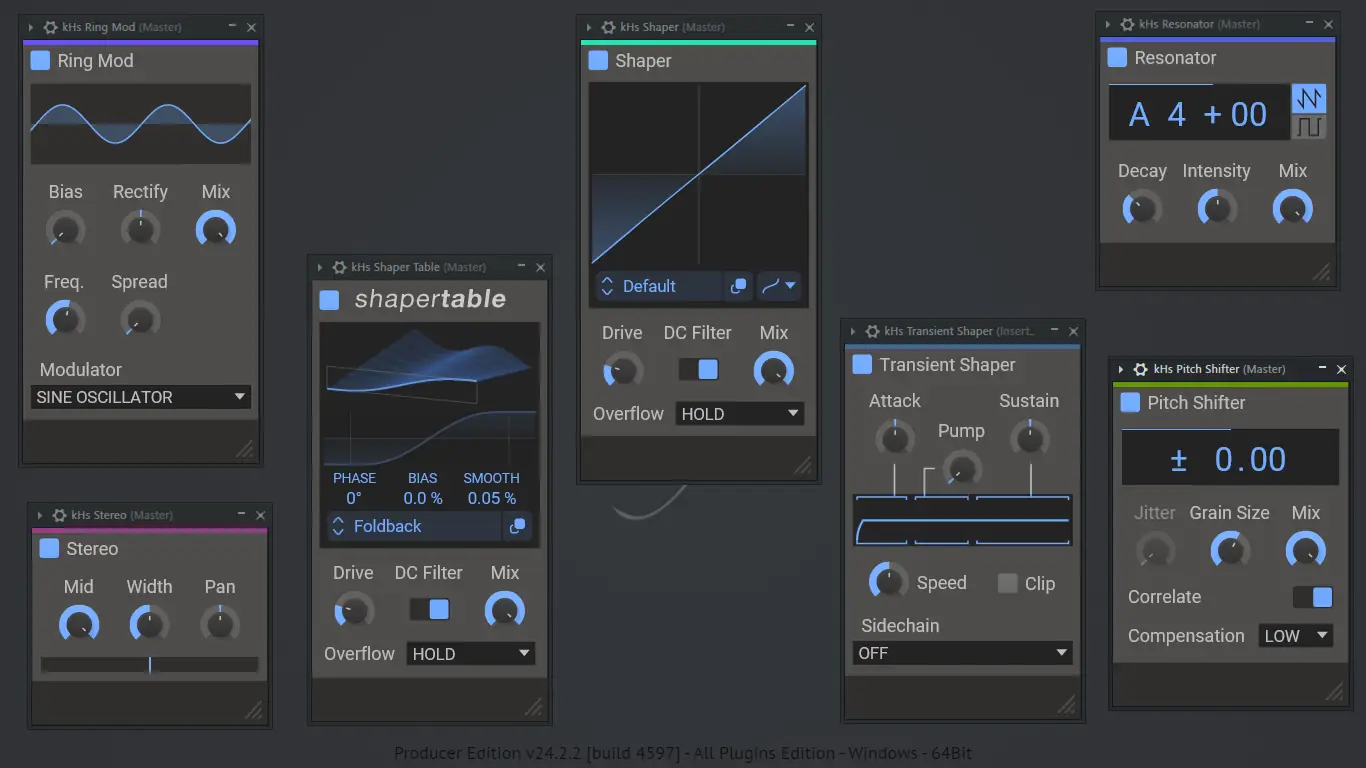
Task: Click the copy icon next to Foldback
Action: [x=517, y=526]
